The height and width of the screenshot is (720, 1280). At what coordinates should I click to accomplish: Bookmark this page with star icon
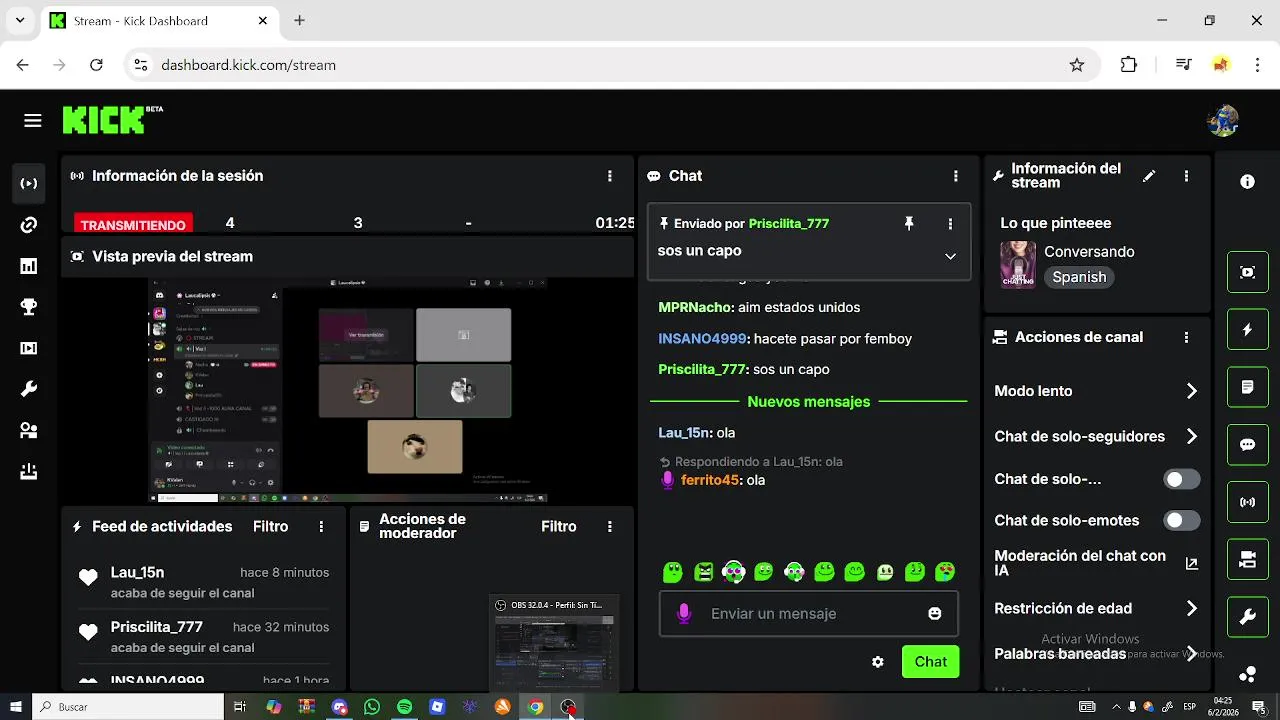(1077, 65)
